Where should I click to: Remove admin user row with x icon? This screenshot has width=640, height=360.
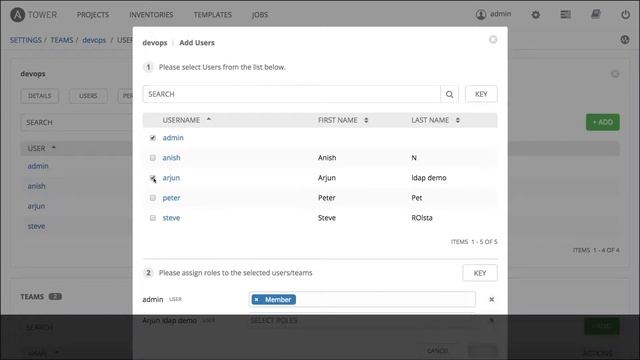[491, 300]
